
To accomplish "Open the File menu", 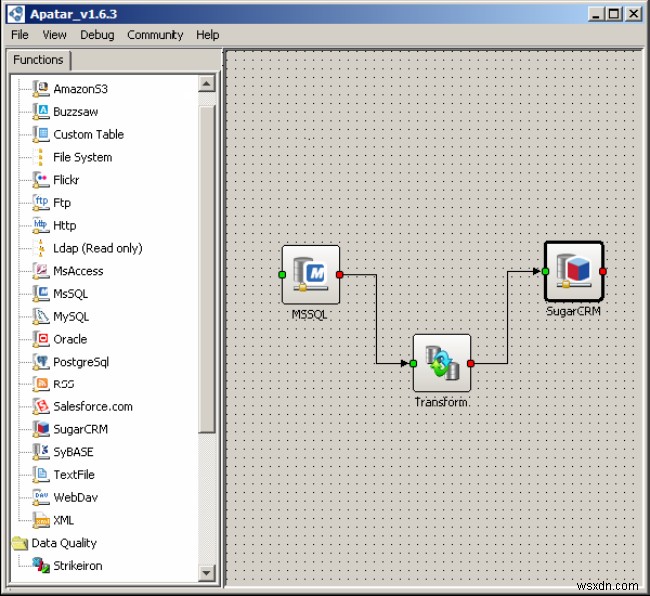I will pyautogui.click(x=19, y=35).
